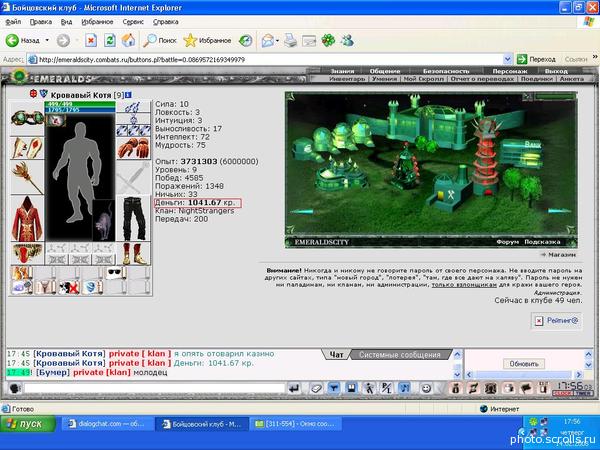Click the red boots item slot
The image size is (600, 450).
coord(133,253)
